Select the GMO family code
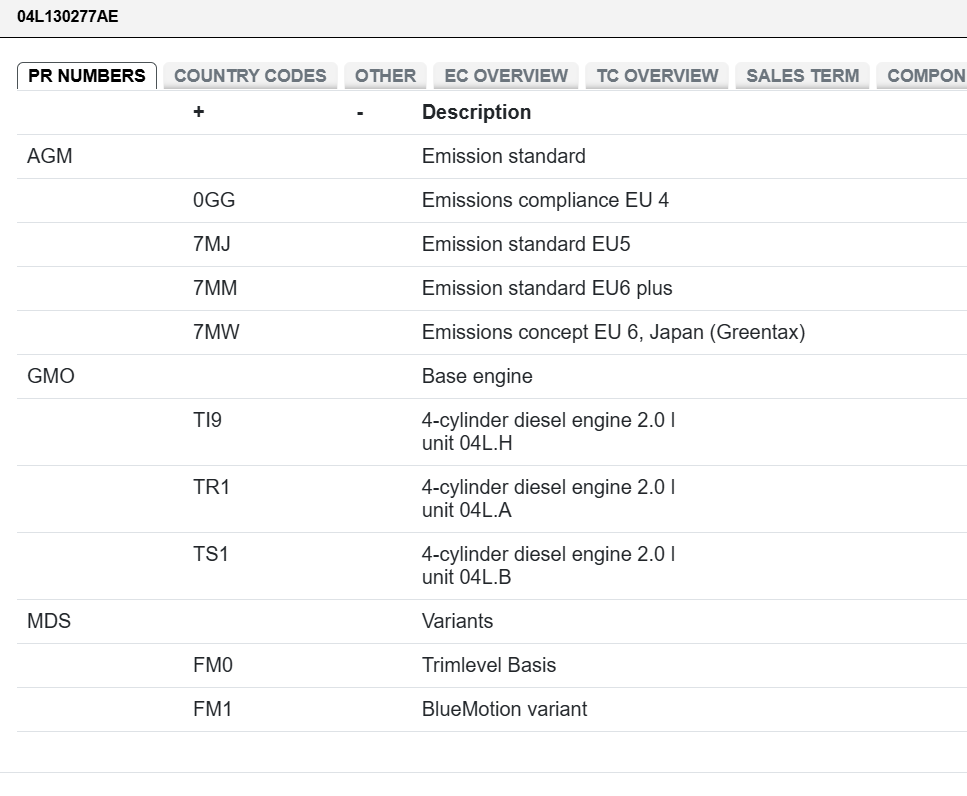The height and width of the screenshot is (796, 967). pyautogui.click(x=51, y=377)
